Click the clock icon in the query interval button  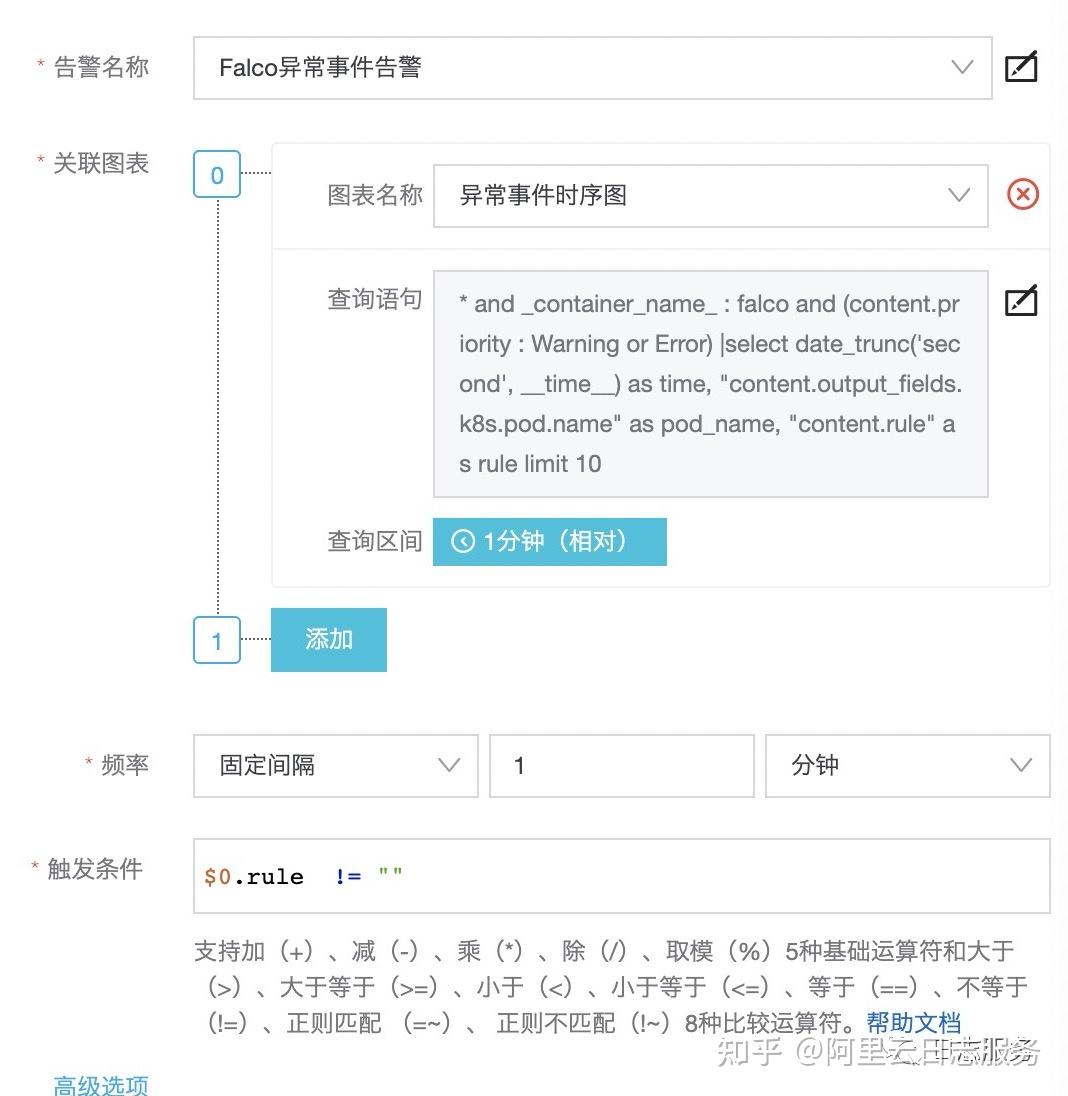pos(462,541)
